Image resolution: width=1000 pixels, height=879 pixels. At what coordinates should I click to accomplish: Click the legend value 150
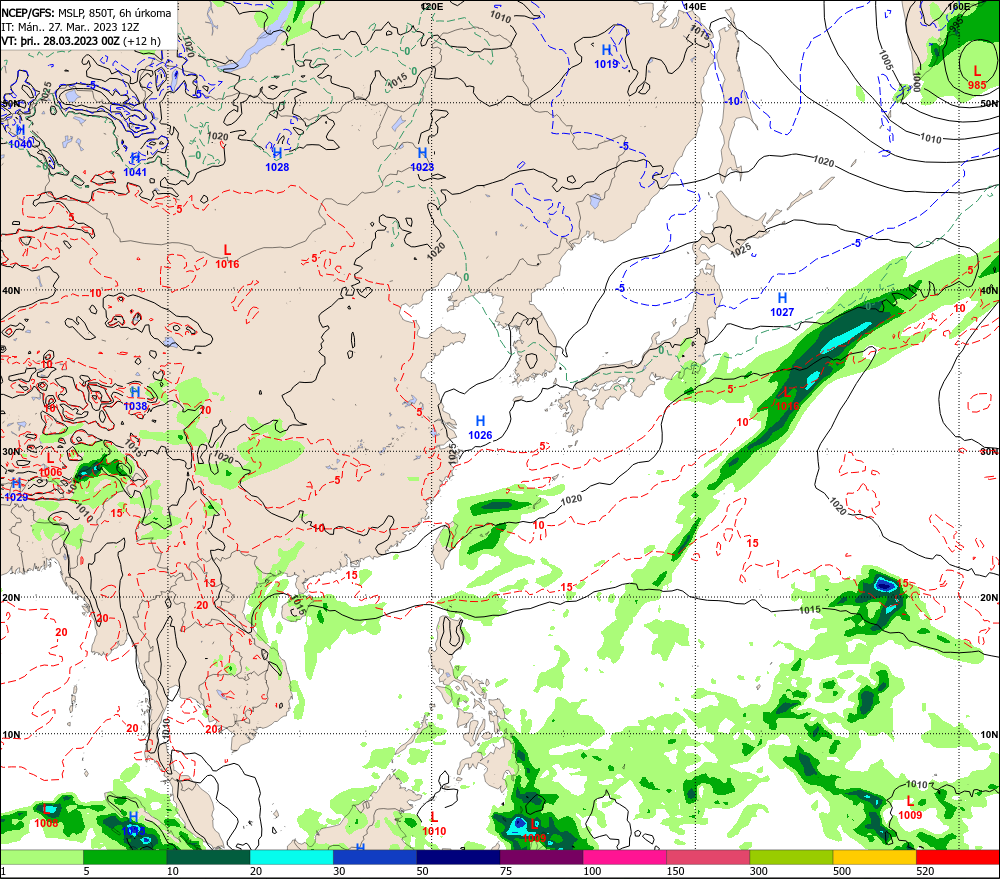(675, 871)
